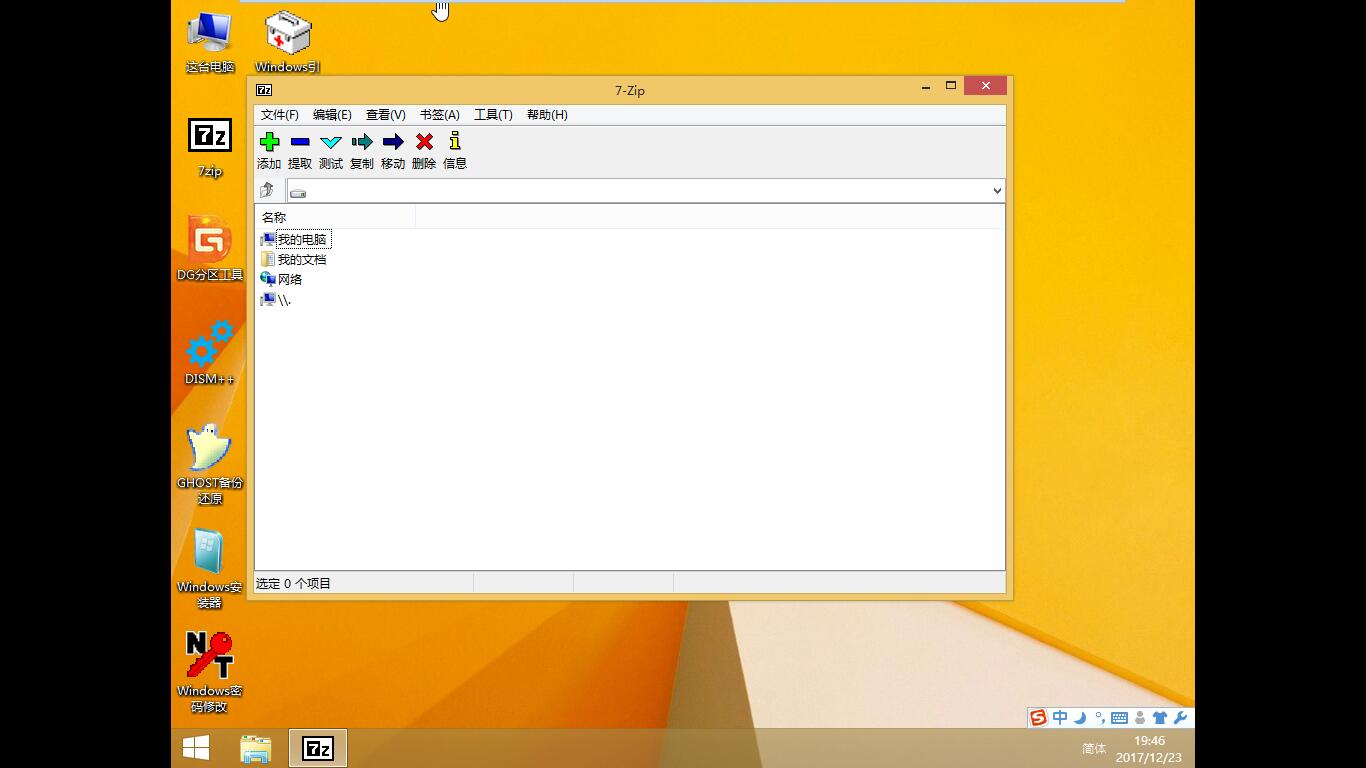Open 这台电脑 desktop icon
The image size is (1366, 768).
(x=210, y=42)
